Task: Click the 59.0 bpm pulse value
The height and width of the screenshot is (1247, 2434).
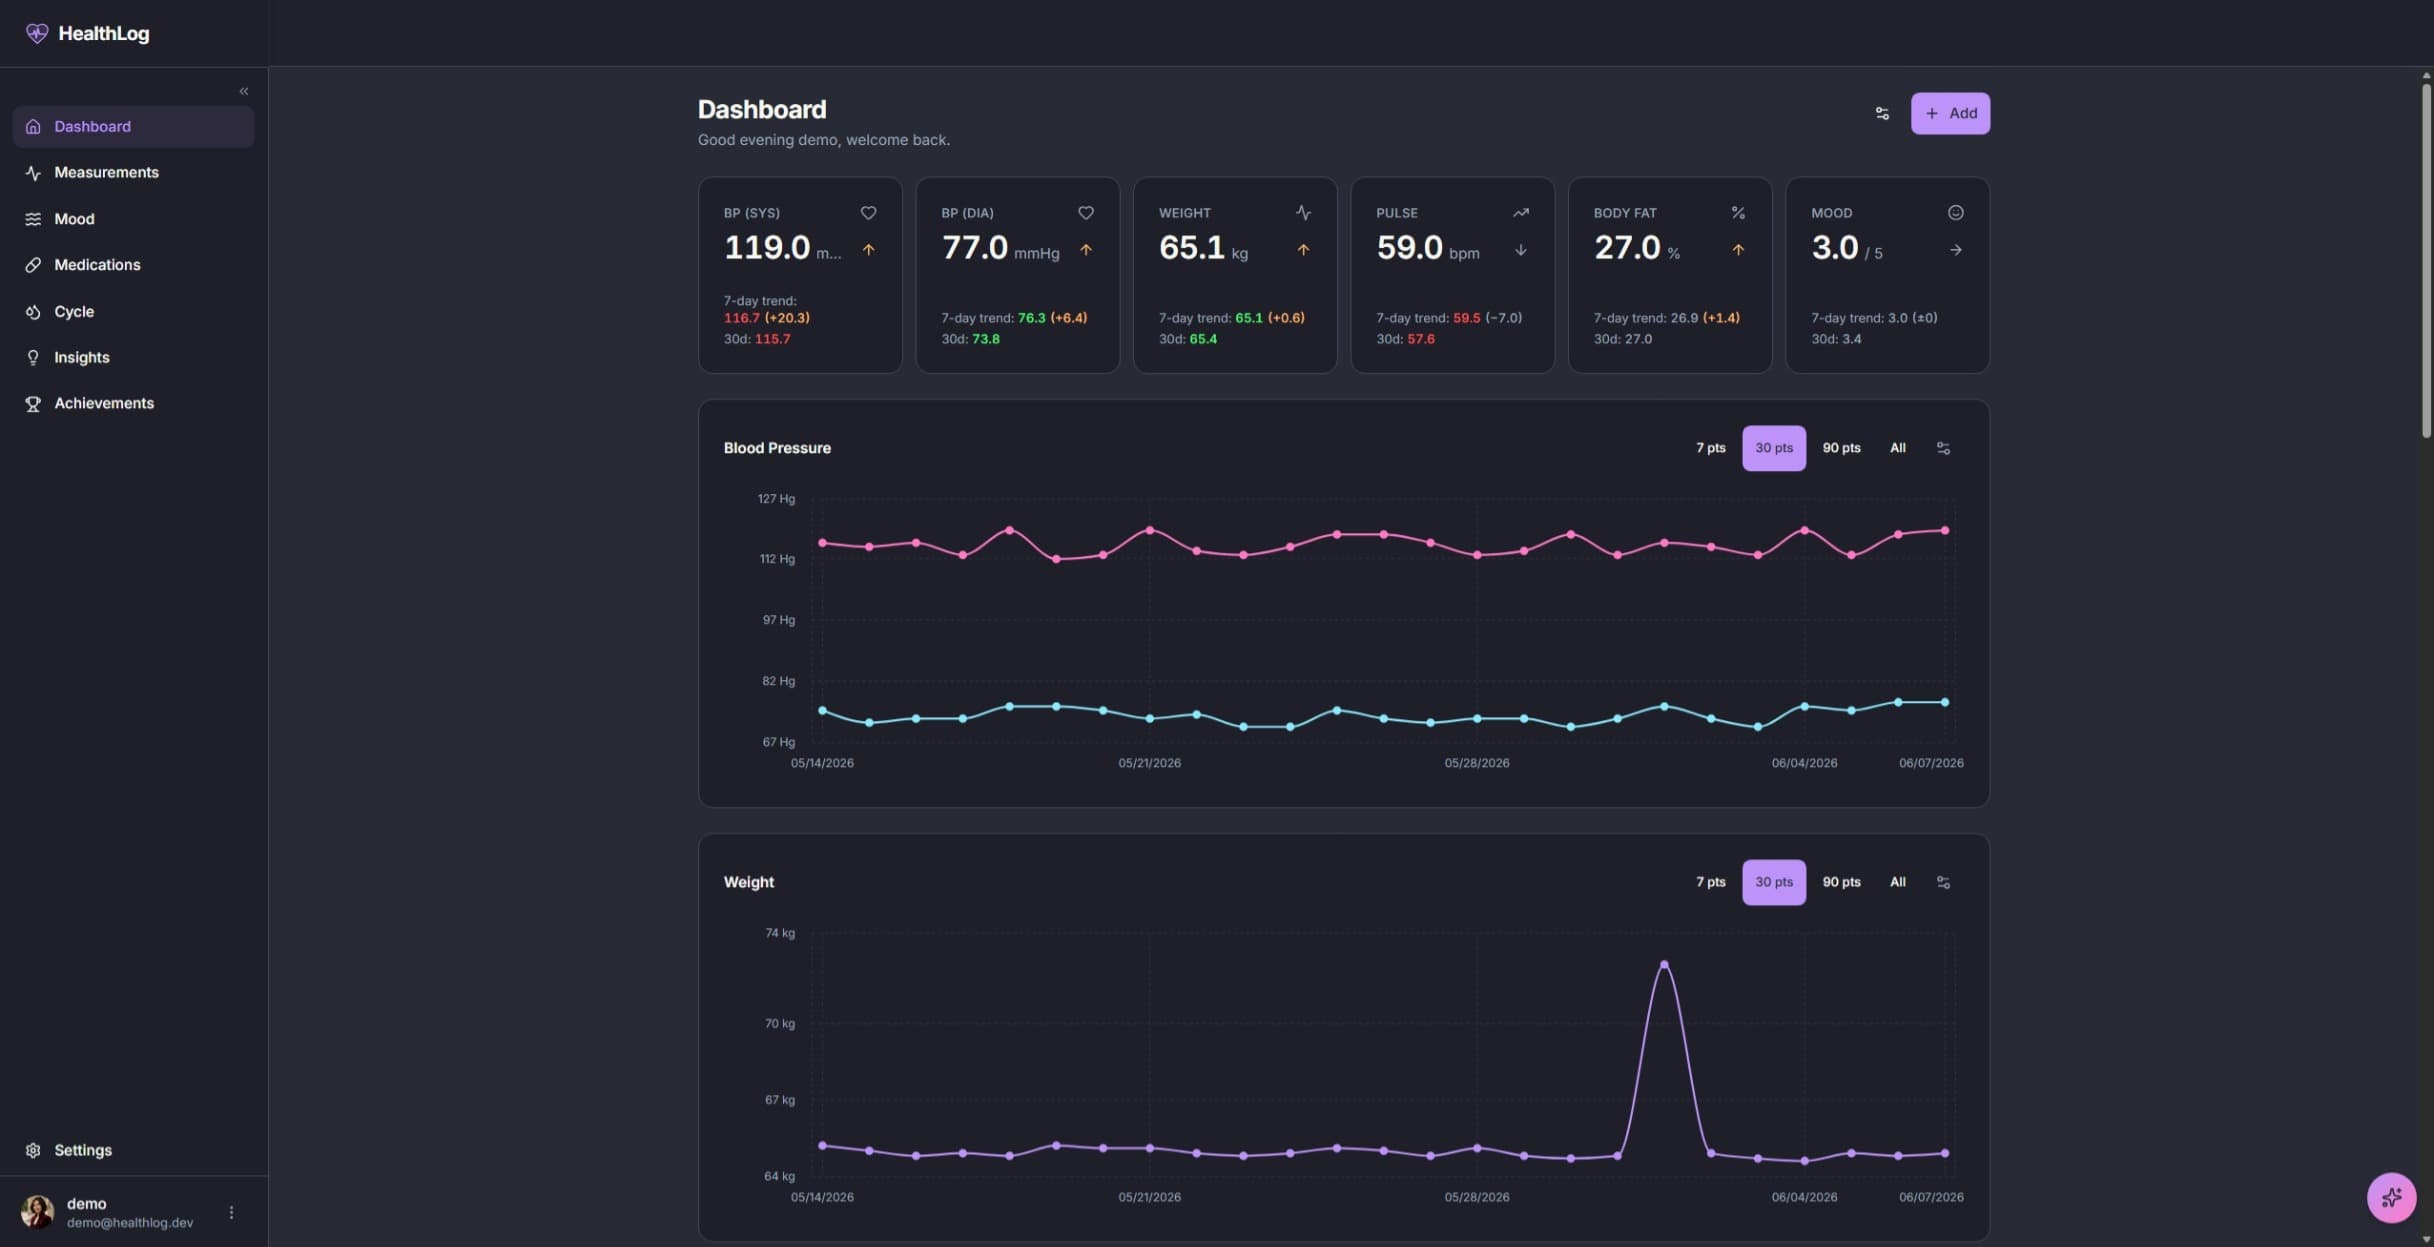Action: click(x=1428, y=247)
